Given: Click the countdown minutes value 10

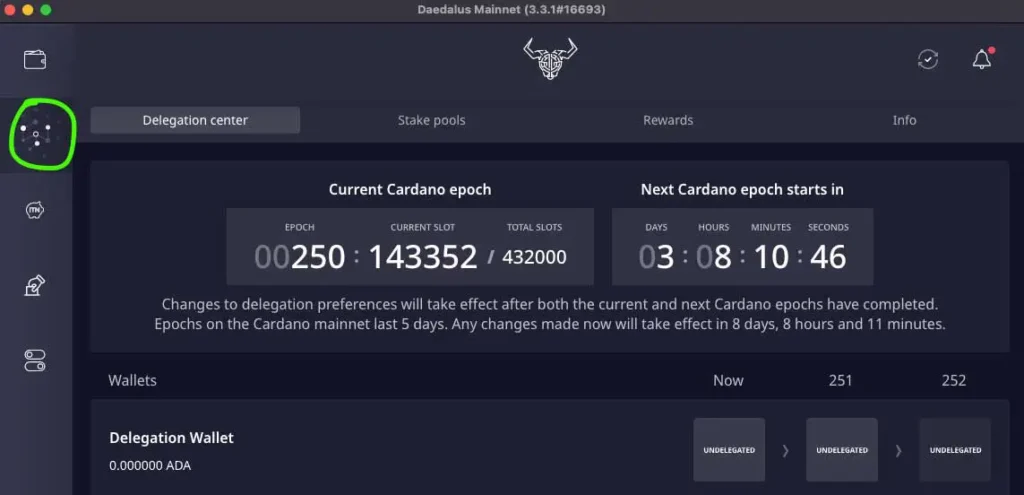Looking at the screenshot, I should [771, 257].
